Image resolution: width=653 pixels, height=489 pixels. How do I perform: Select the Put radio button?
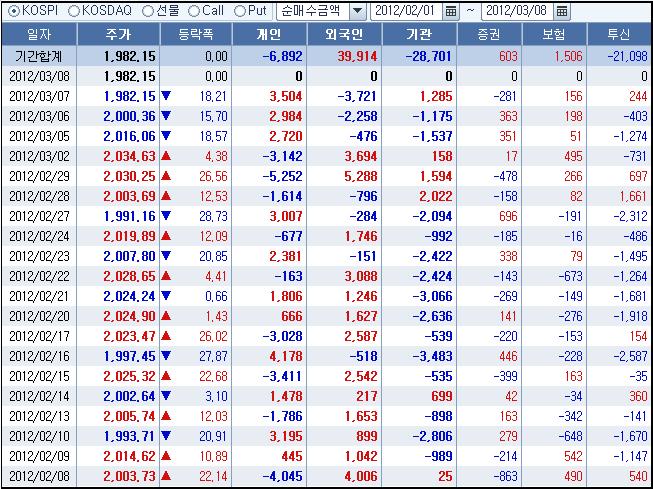tap(239, 11)
